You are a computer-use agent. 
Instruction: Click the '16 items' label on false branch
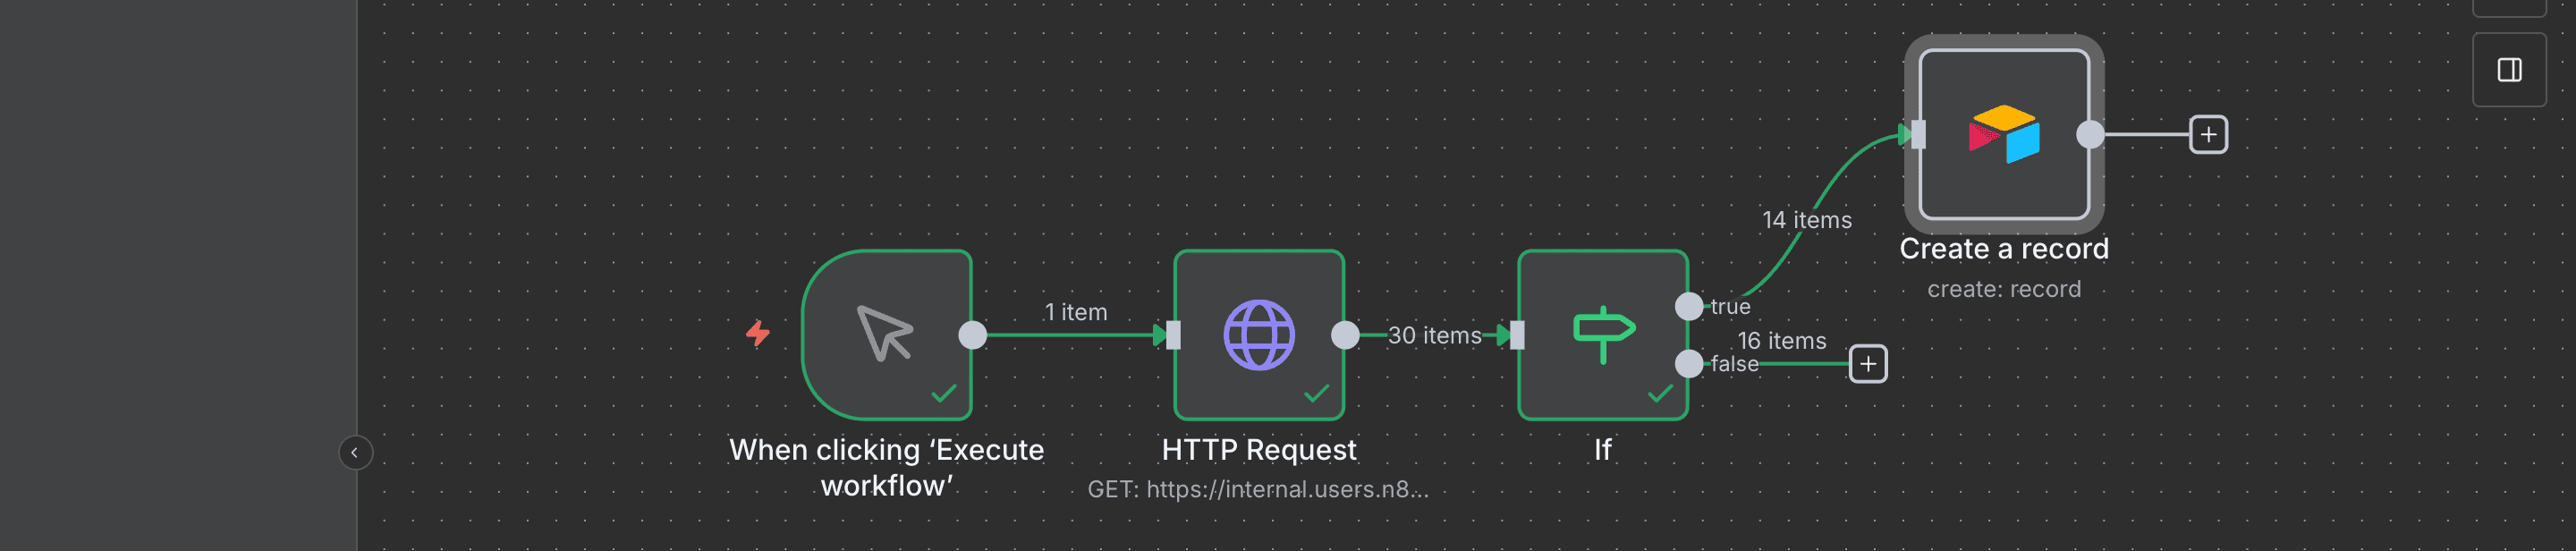click(x=1781, y=341)
